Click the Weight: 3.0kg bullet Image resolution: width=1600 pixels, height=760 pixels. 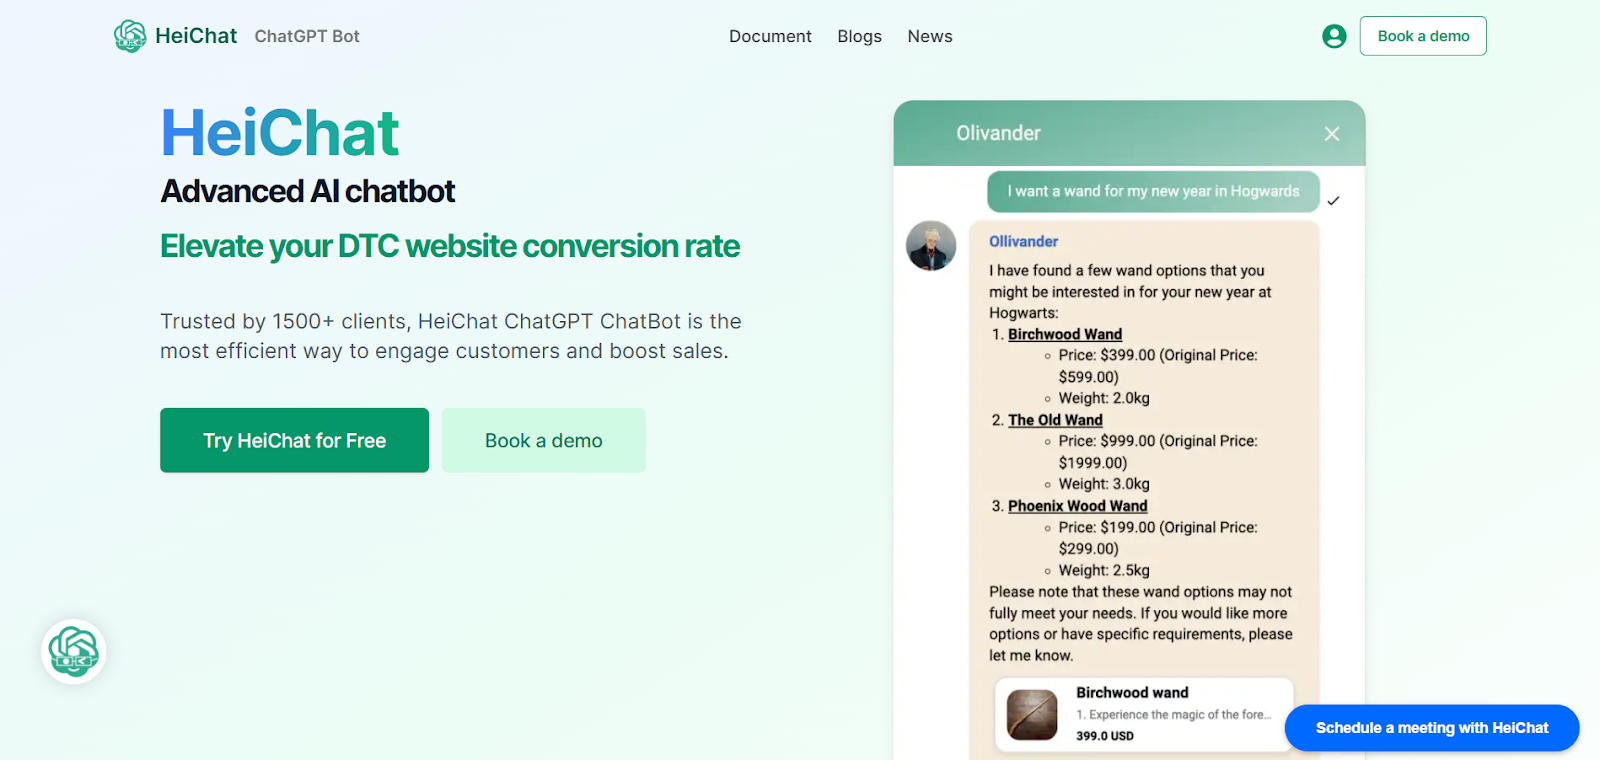[x=1104, y=484]
